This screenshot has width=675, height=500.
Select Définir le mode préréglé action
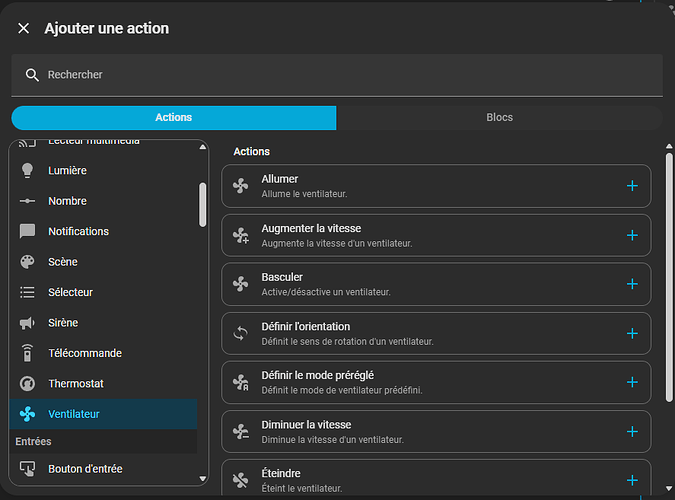tap(435, 382)
